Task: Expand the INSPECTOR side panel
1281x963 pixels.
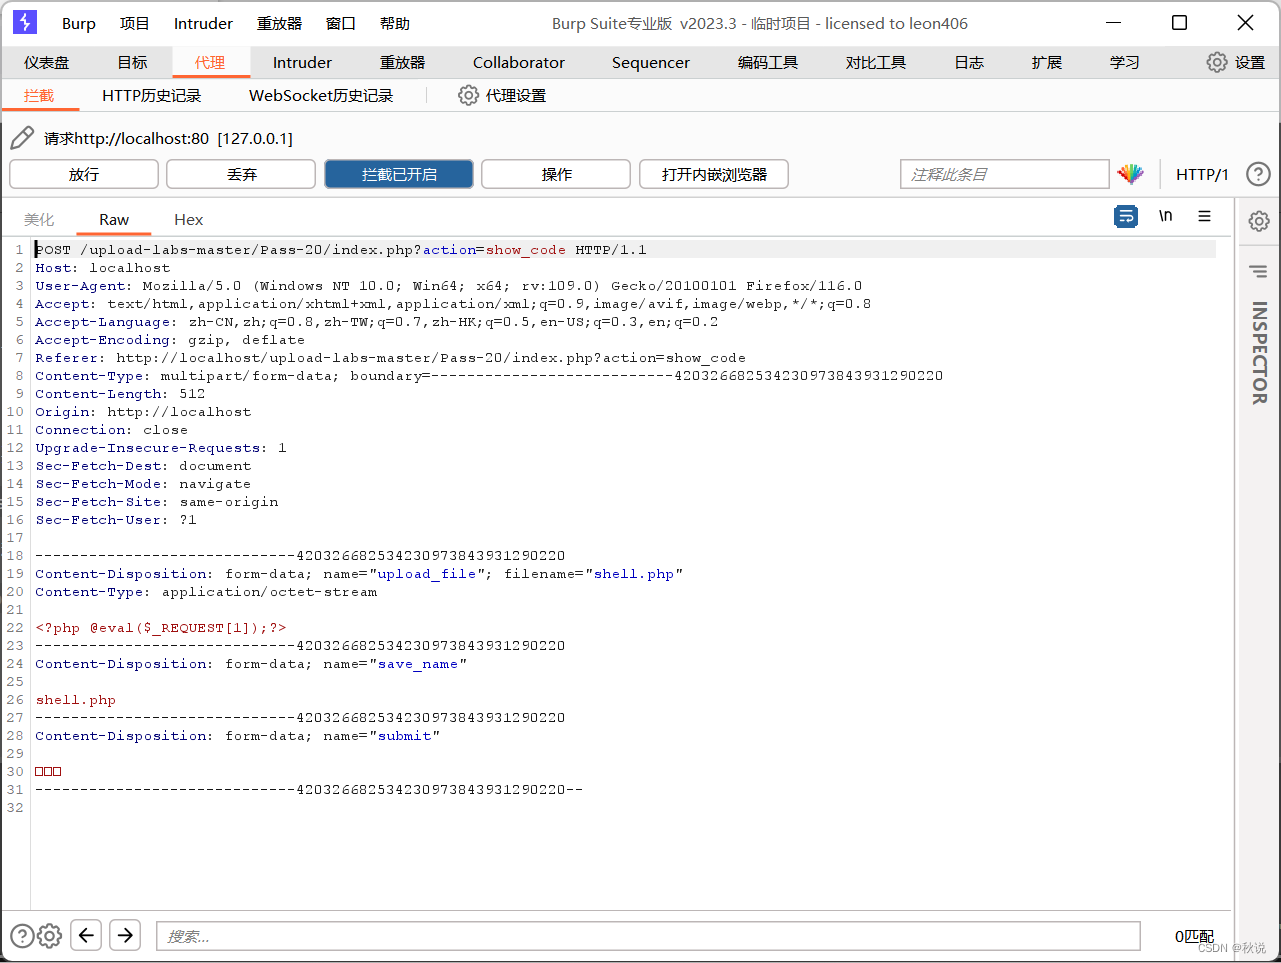Action: [x=1259, y=354]
